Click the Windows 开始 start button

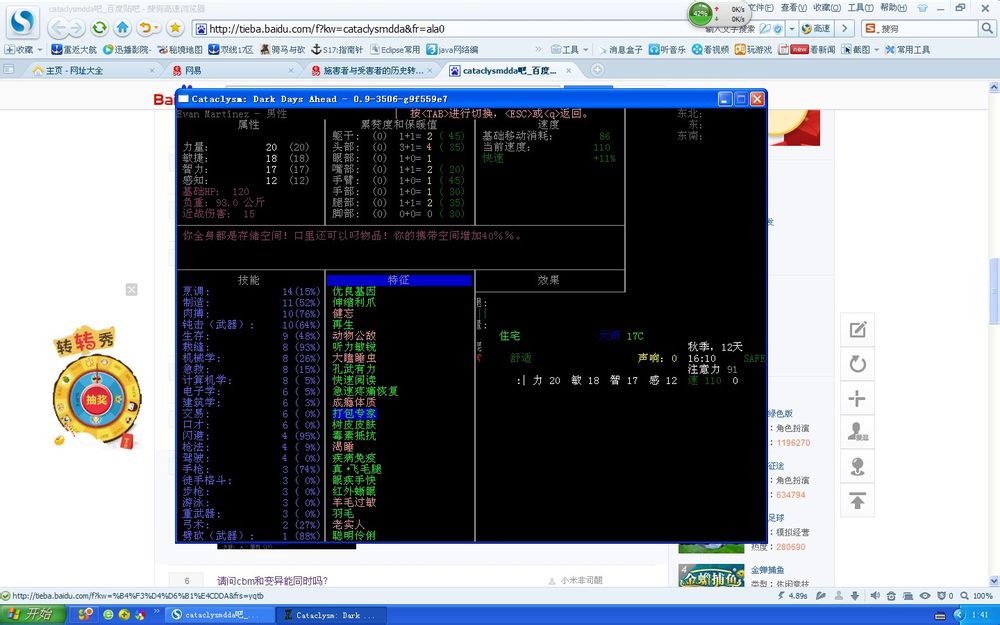(33, 615)
